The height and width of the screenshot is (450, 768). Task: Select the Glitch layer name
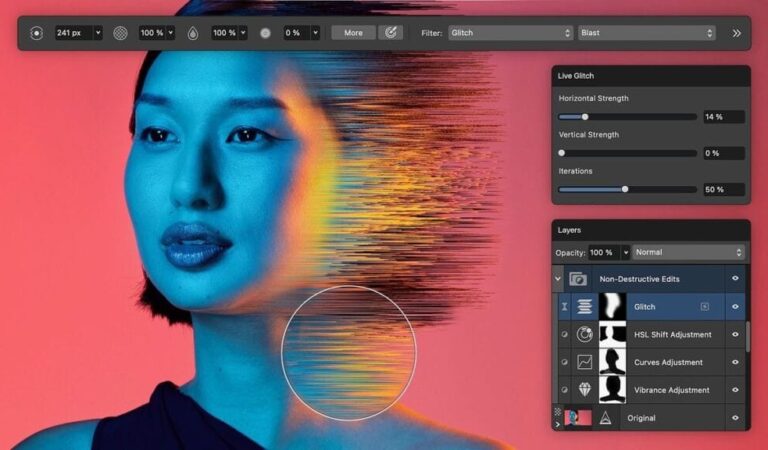click(644, 307)
